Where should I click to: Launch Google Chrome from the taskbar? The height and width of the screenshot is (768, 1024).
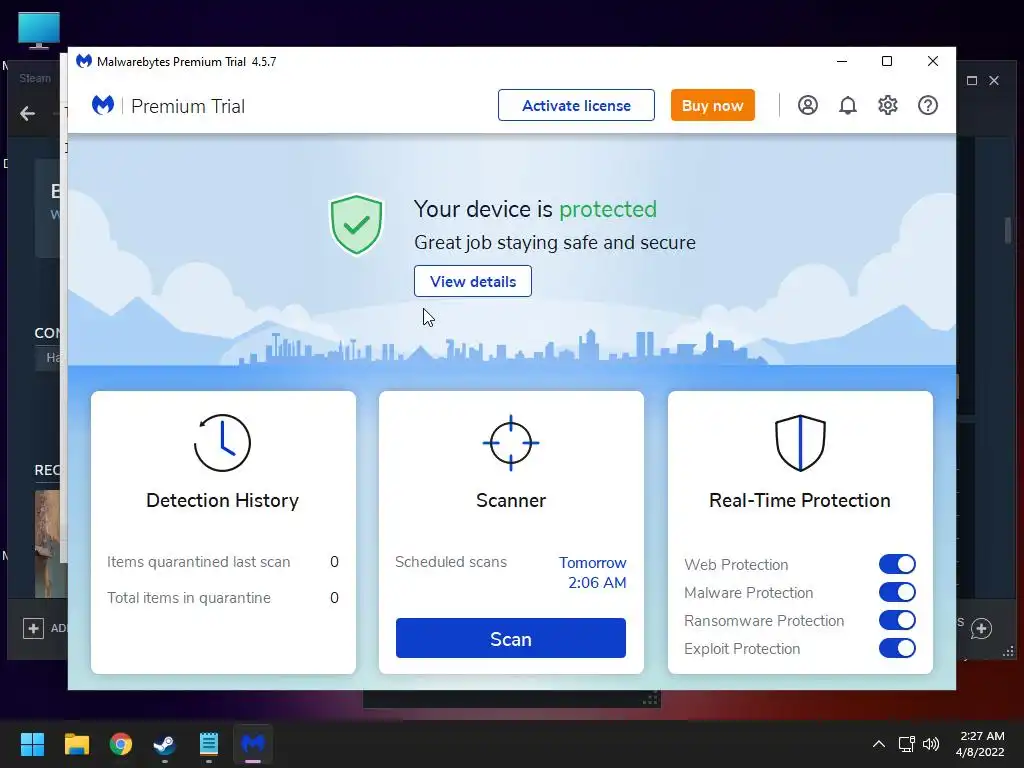tap(121, 744)
